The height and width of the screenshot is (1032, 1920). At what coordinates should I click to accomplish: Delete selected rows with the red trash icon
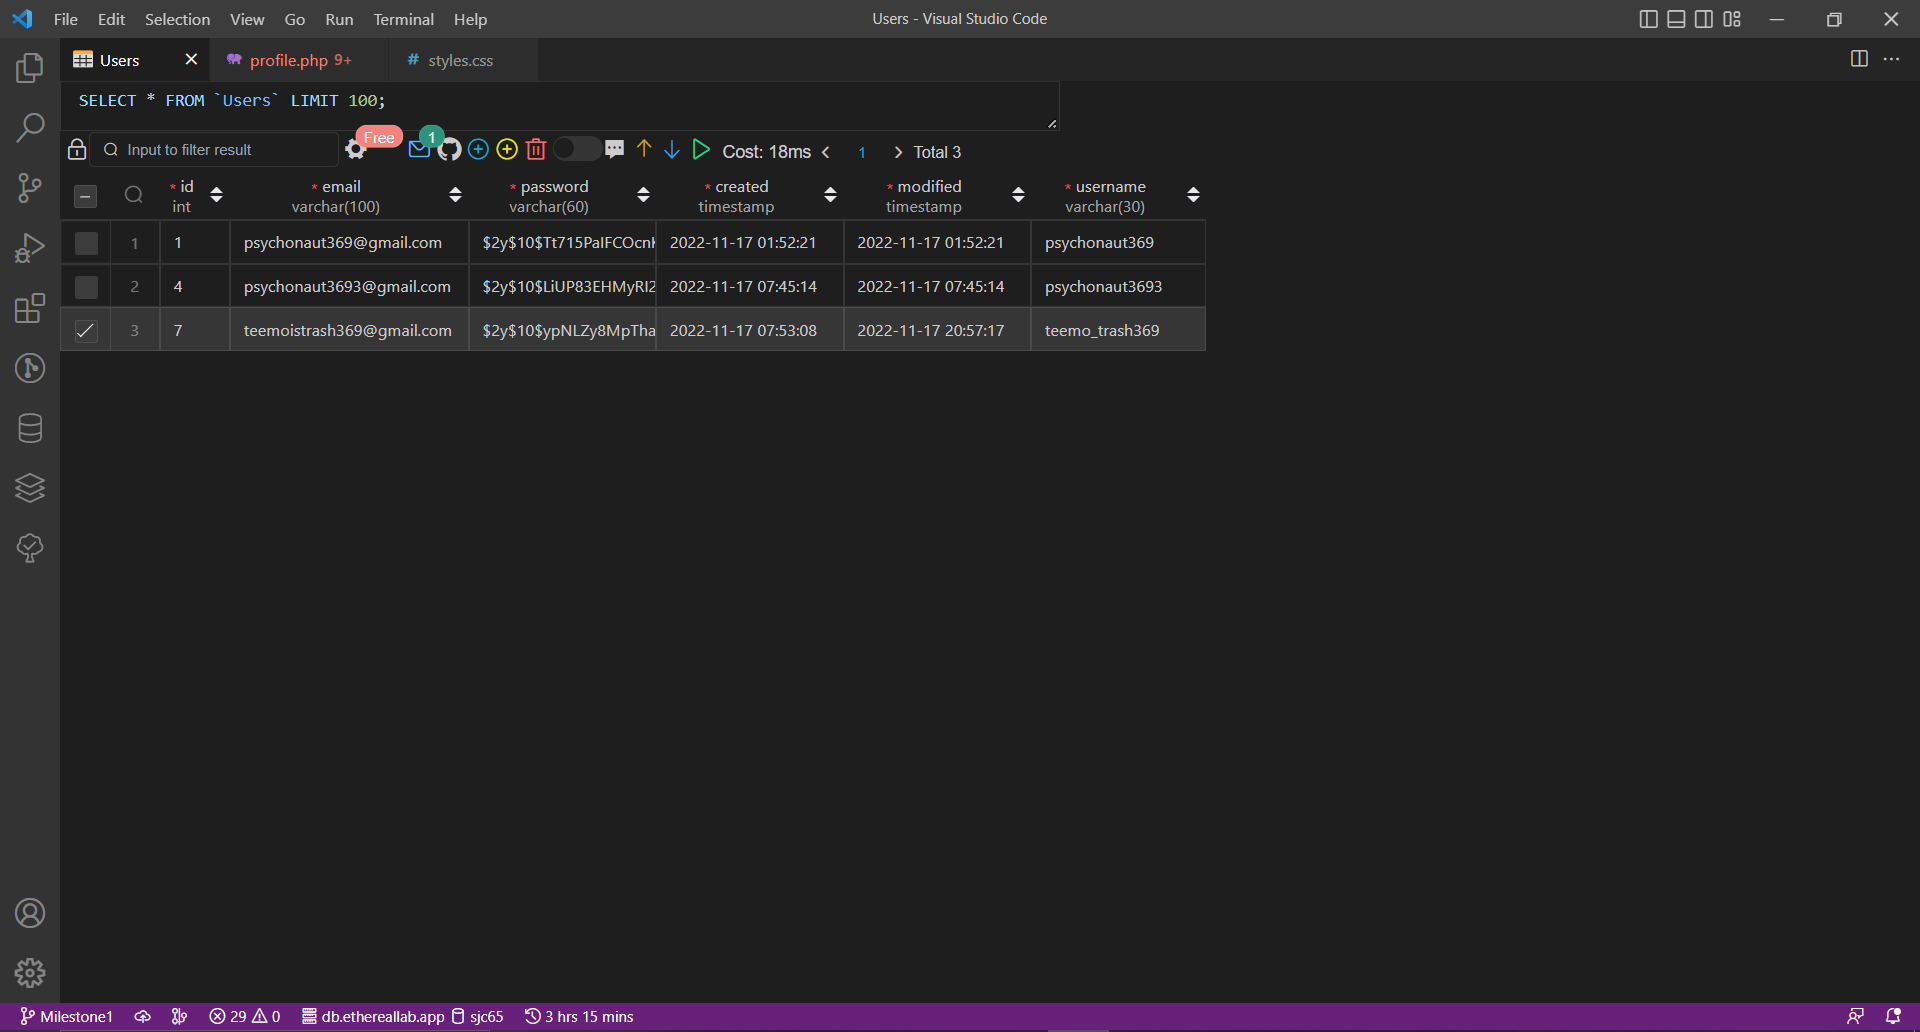click(x=536, y=150)
